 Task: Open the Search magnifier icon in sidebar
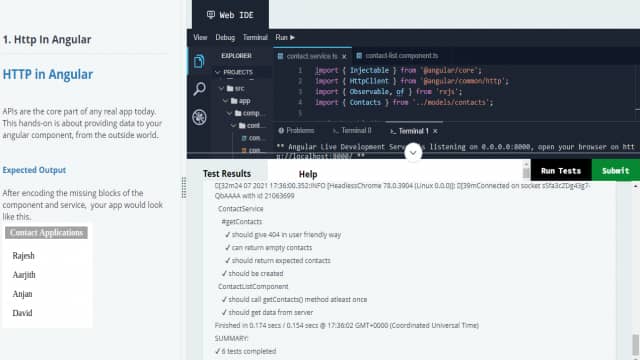199,89
